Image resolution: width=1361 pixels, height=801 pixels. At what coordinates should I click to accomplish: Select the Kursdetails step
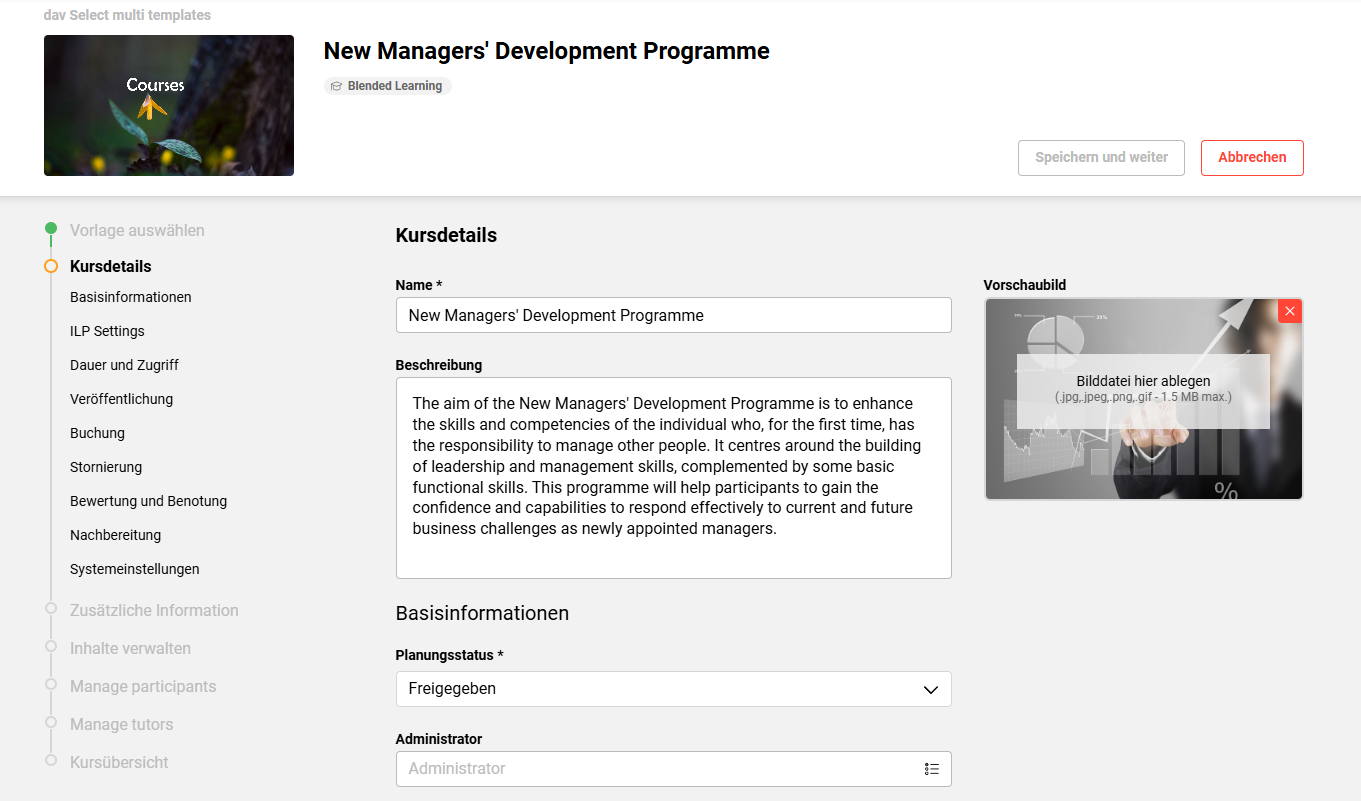[111, 266]
